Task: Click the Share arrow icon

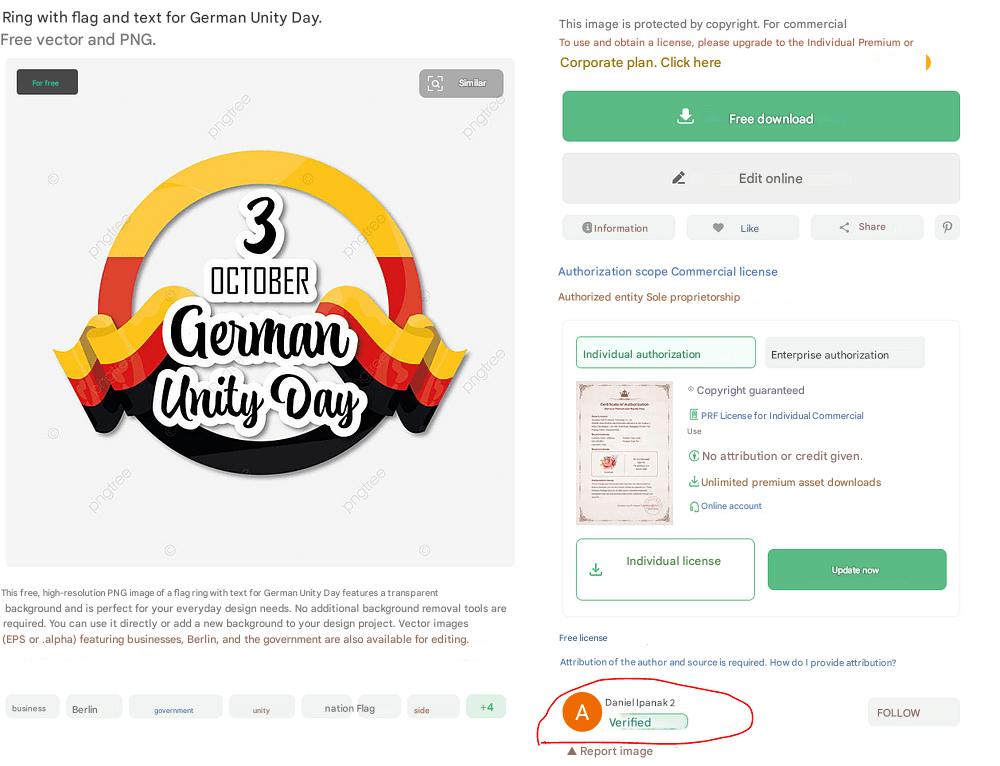Action: point(845,228)
